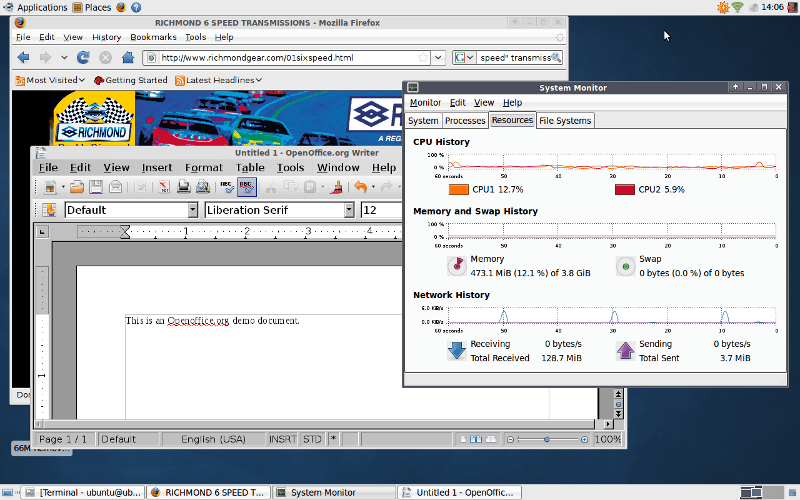The width and height of the screenshot is (800, 500).
Task: Switch to the System tab
Action: [x=423, y=121]
